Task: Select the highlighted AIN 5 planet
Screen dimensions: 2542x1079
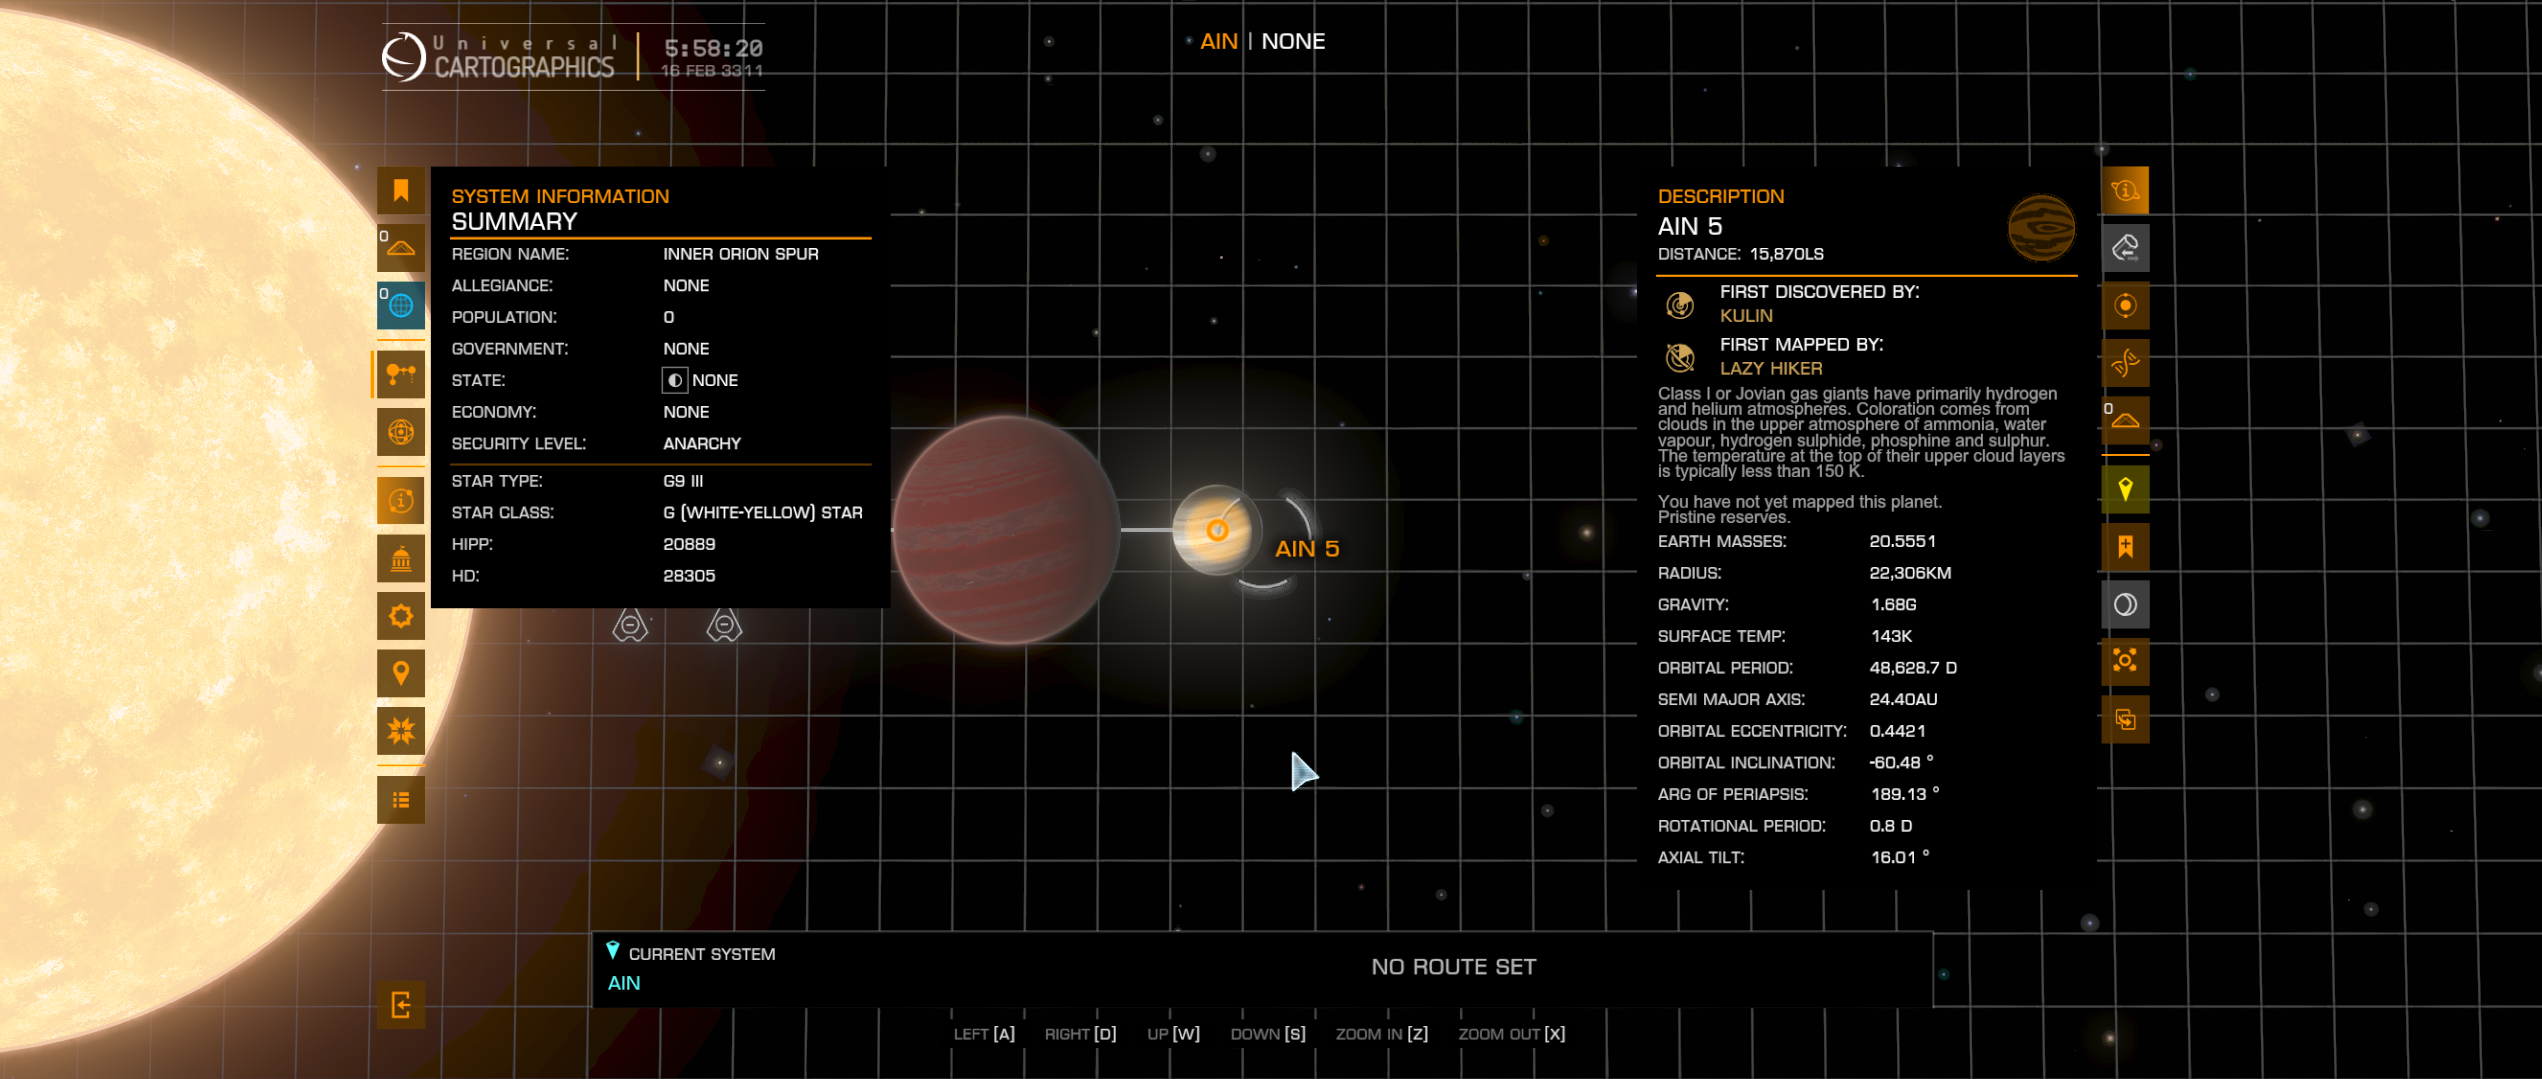Action: (1216, 530)
